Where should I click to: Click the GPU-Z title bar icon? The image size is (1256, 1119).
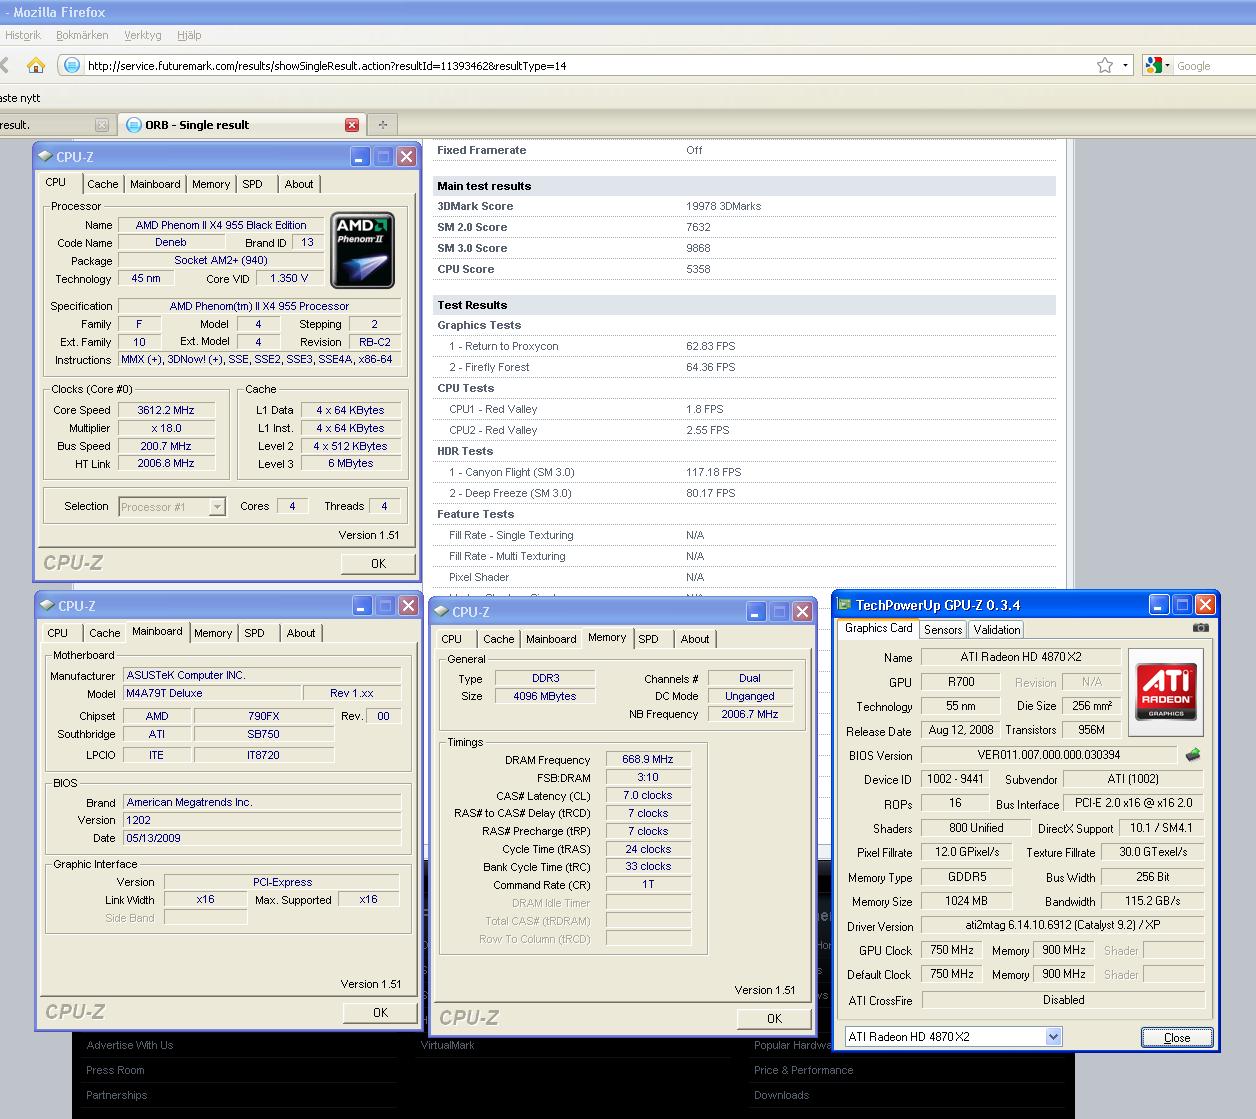point(845,605)
